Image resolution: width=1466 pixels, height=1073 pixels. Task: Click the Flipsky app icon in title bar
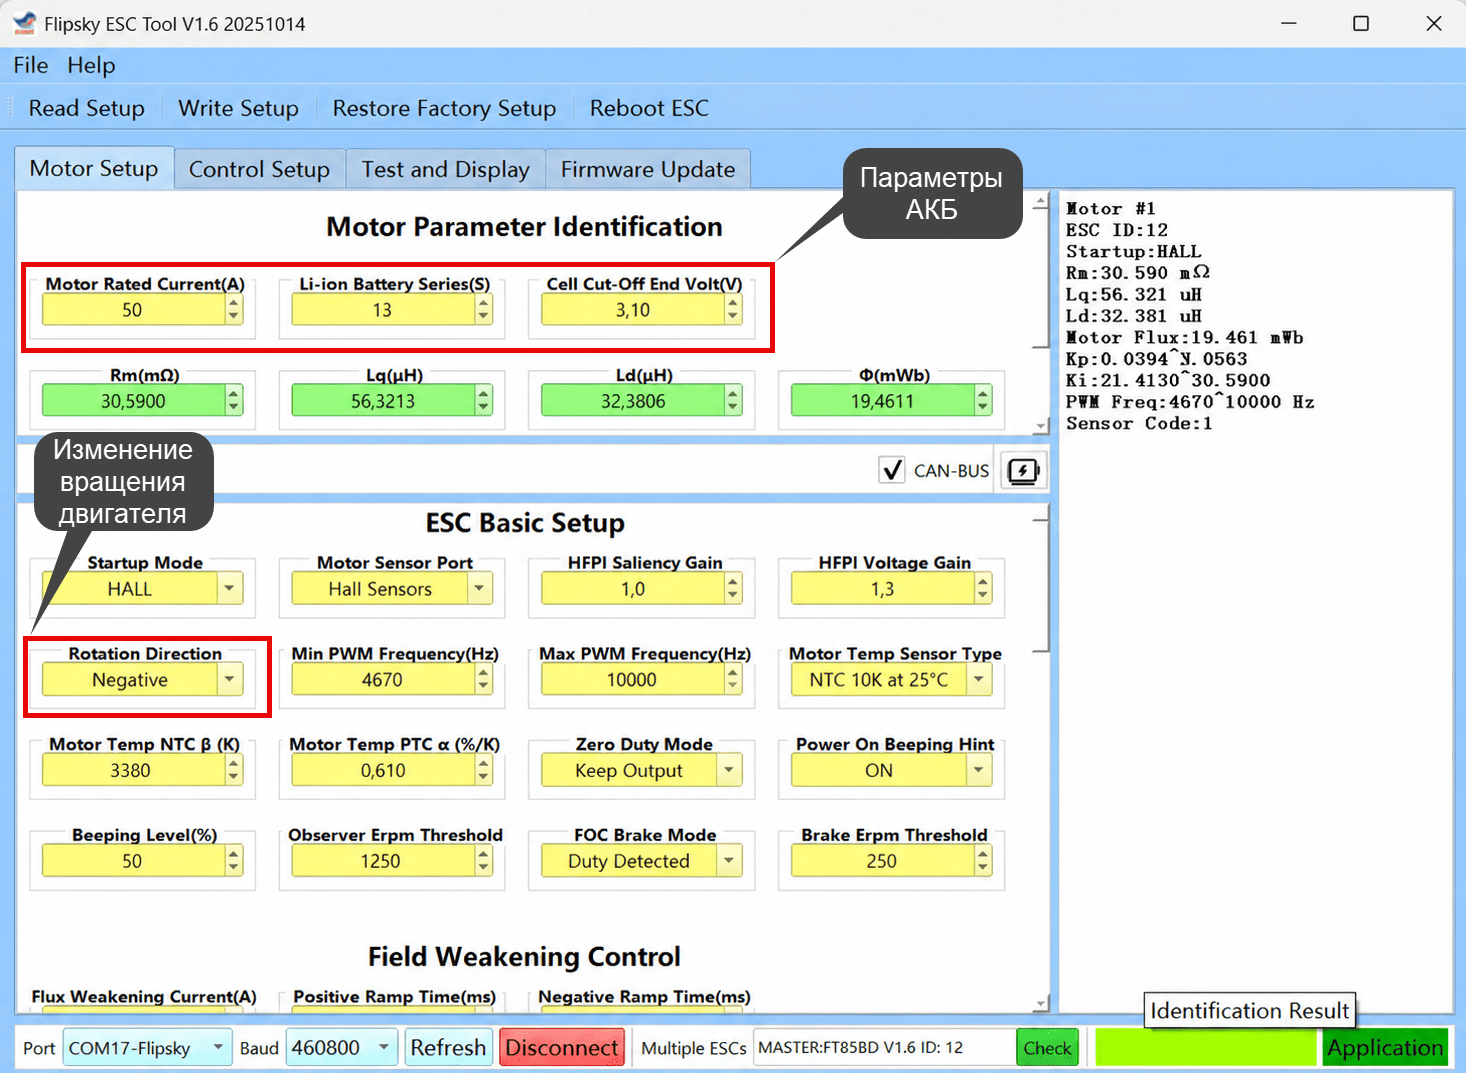click(x=24, y=23)
